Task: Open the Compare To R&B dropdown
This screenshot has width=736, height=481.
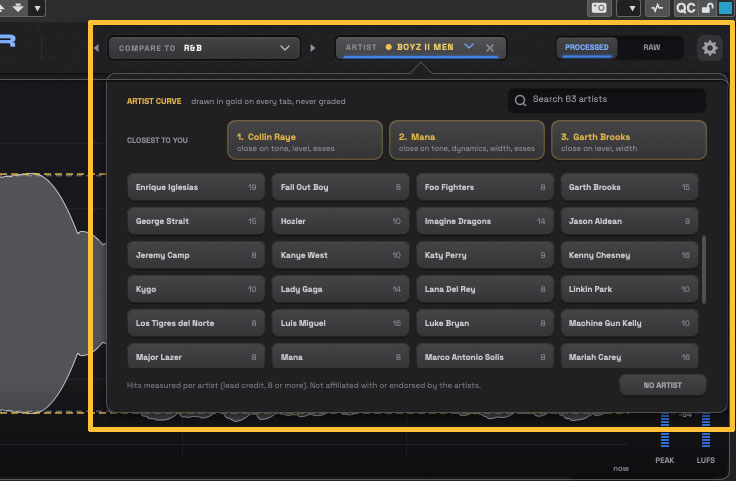Action: tap(204, 48)
